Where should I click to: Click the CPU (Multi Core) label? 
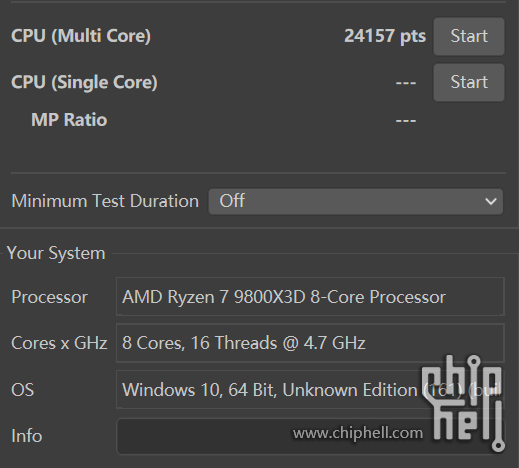click(x=81, y=36)
